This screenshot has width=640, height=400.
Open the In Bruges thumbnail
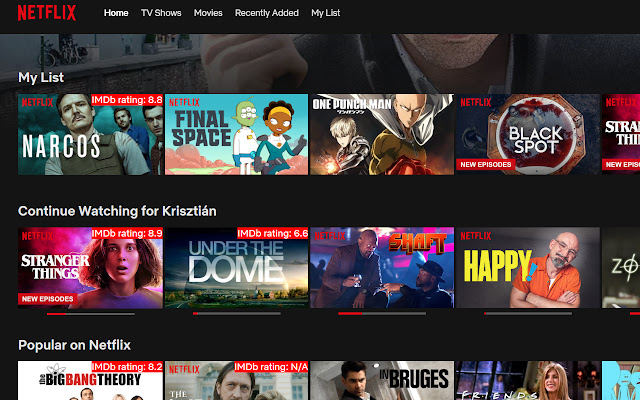click(x=382, y=380)
